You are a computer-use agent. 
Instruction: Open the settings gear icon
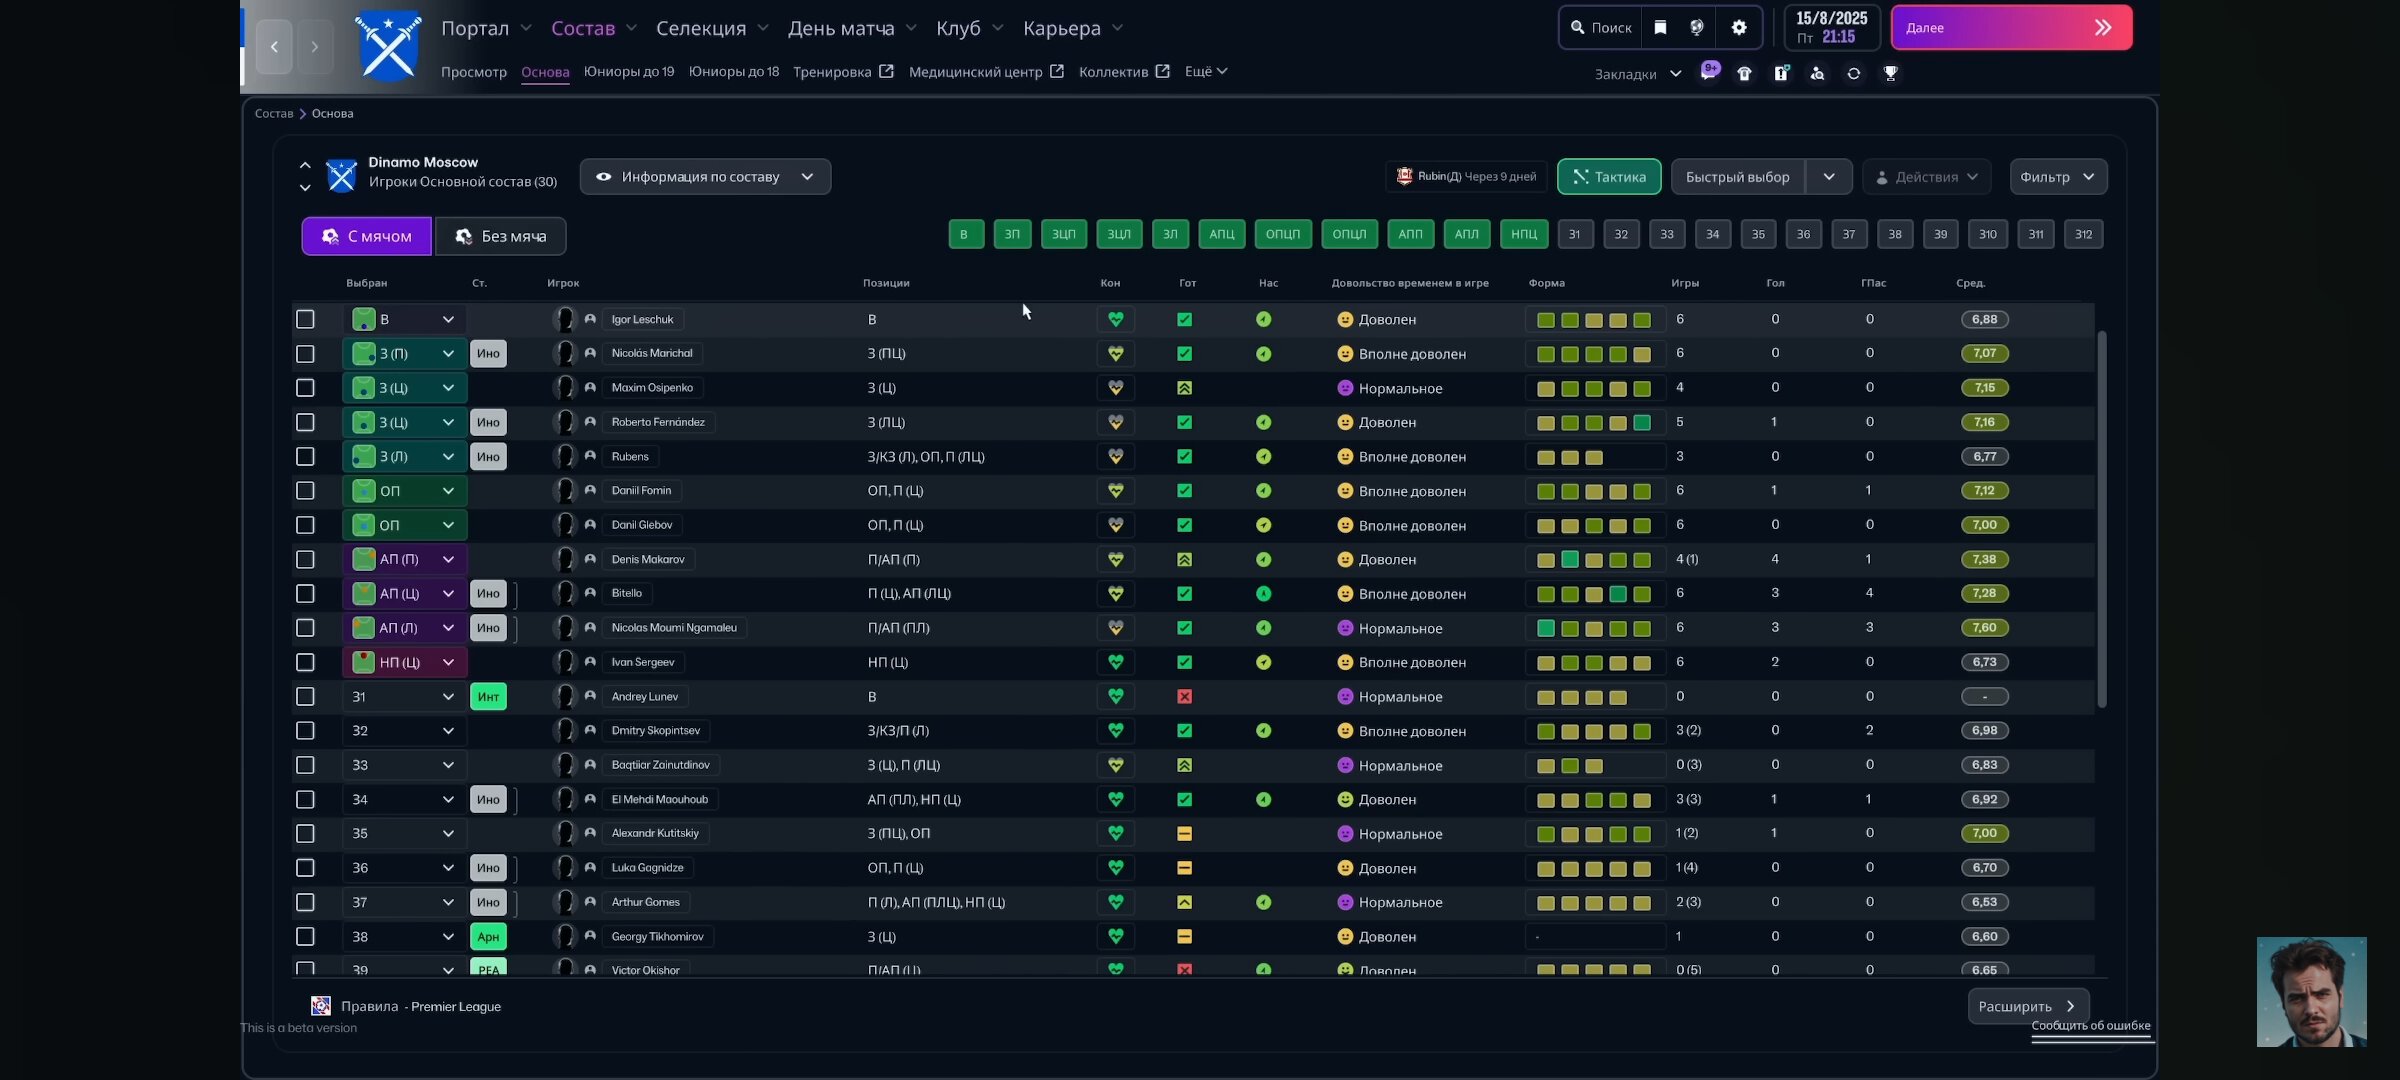point(1739,28)
